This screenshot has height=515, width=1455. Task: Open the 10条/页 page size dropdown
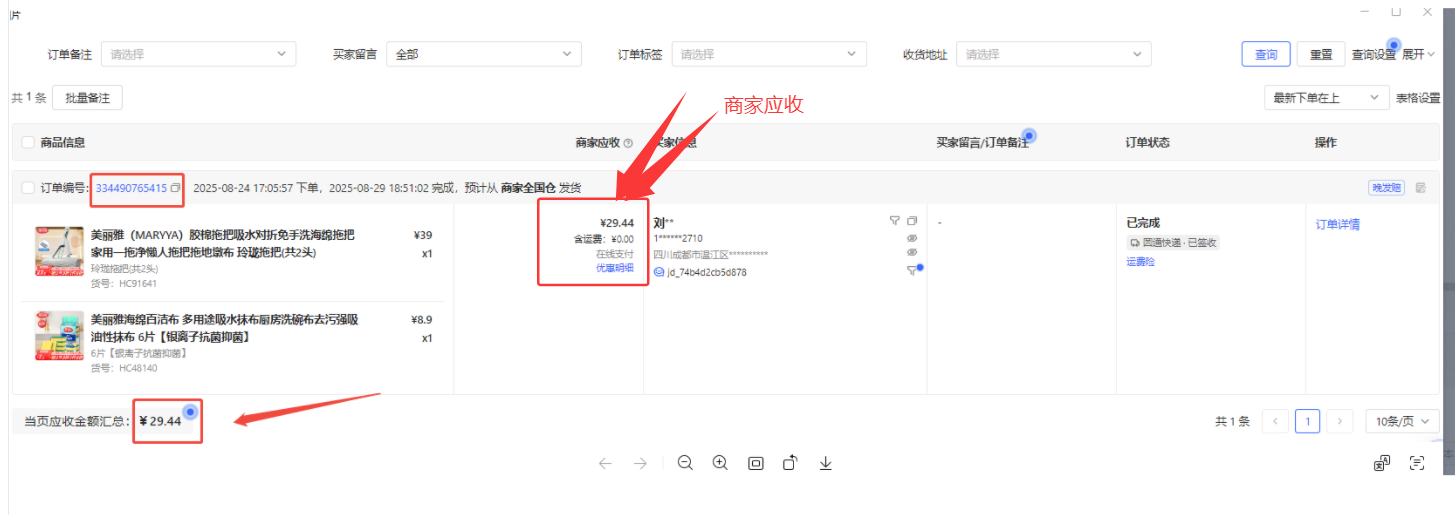pyautogui.click(x=1402, y=422)
